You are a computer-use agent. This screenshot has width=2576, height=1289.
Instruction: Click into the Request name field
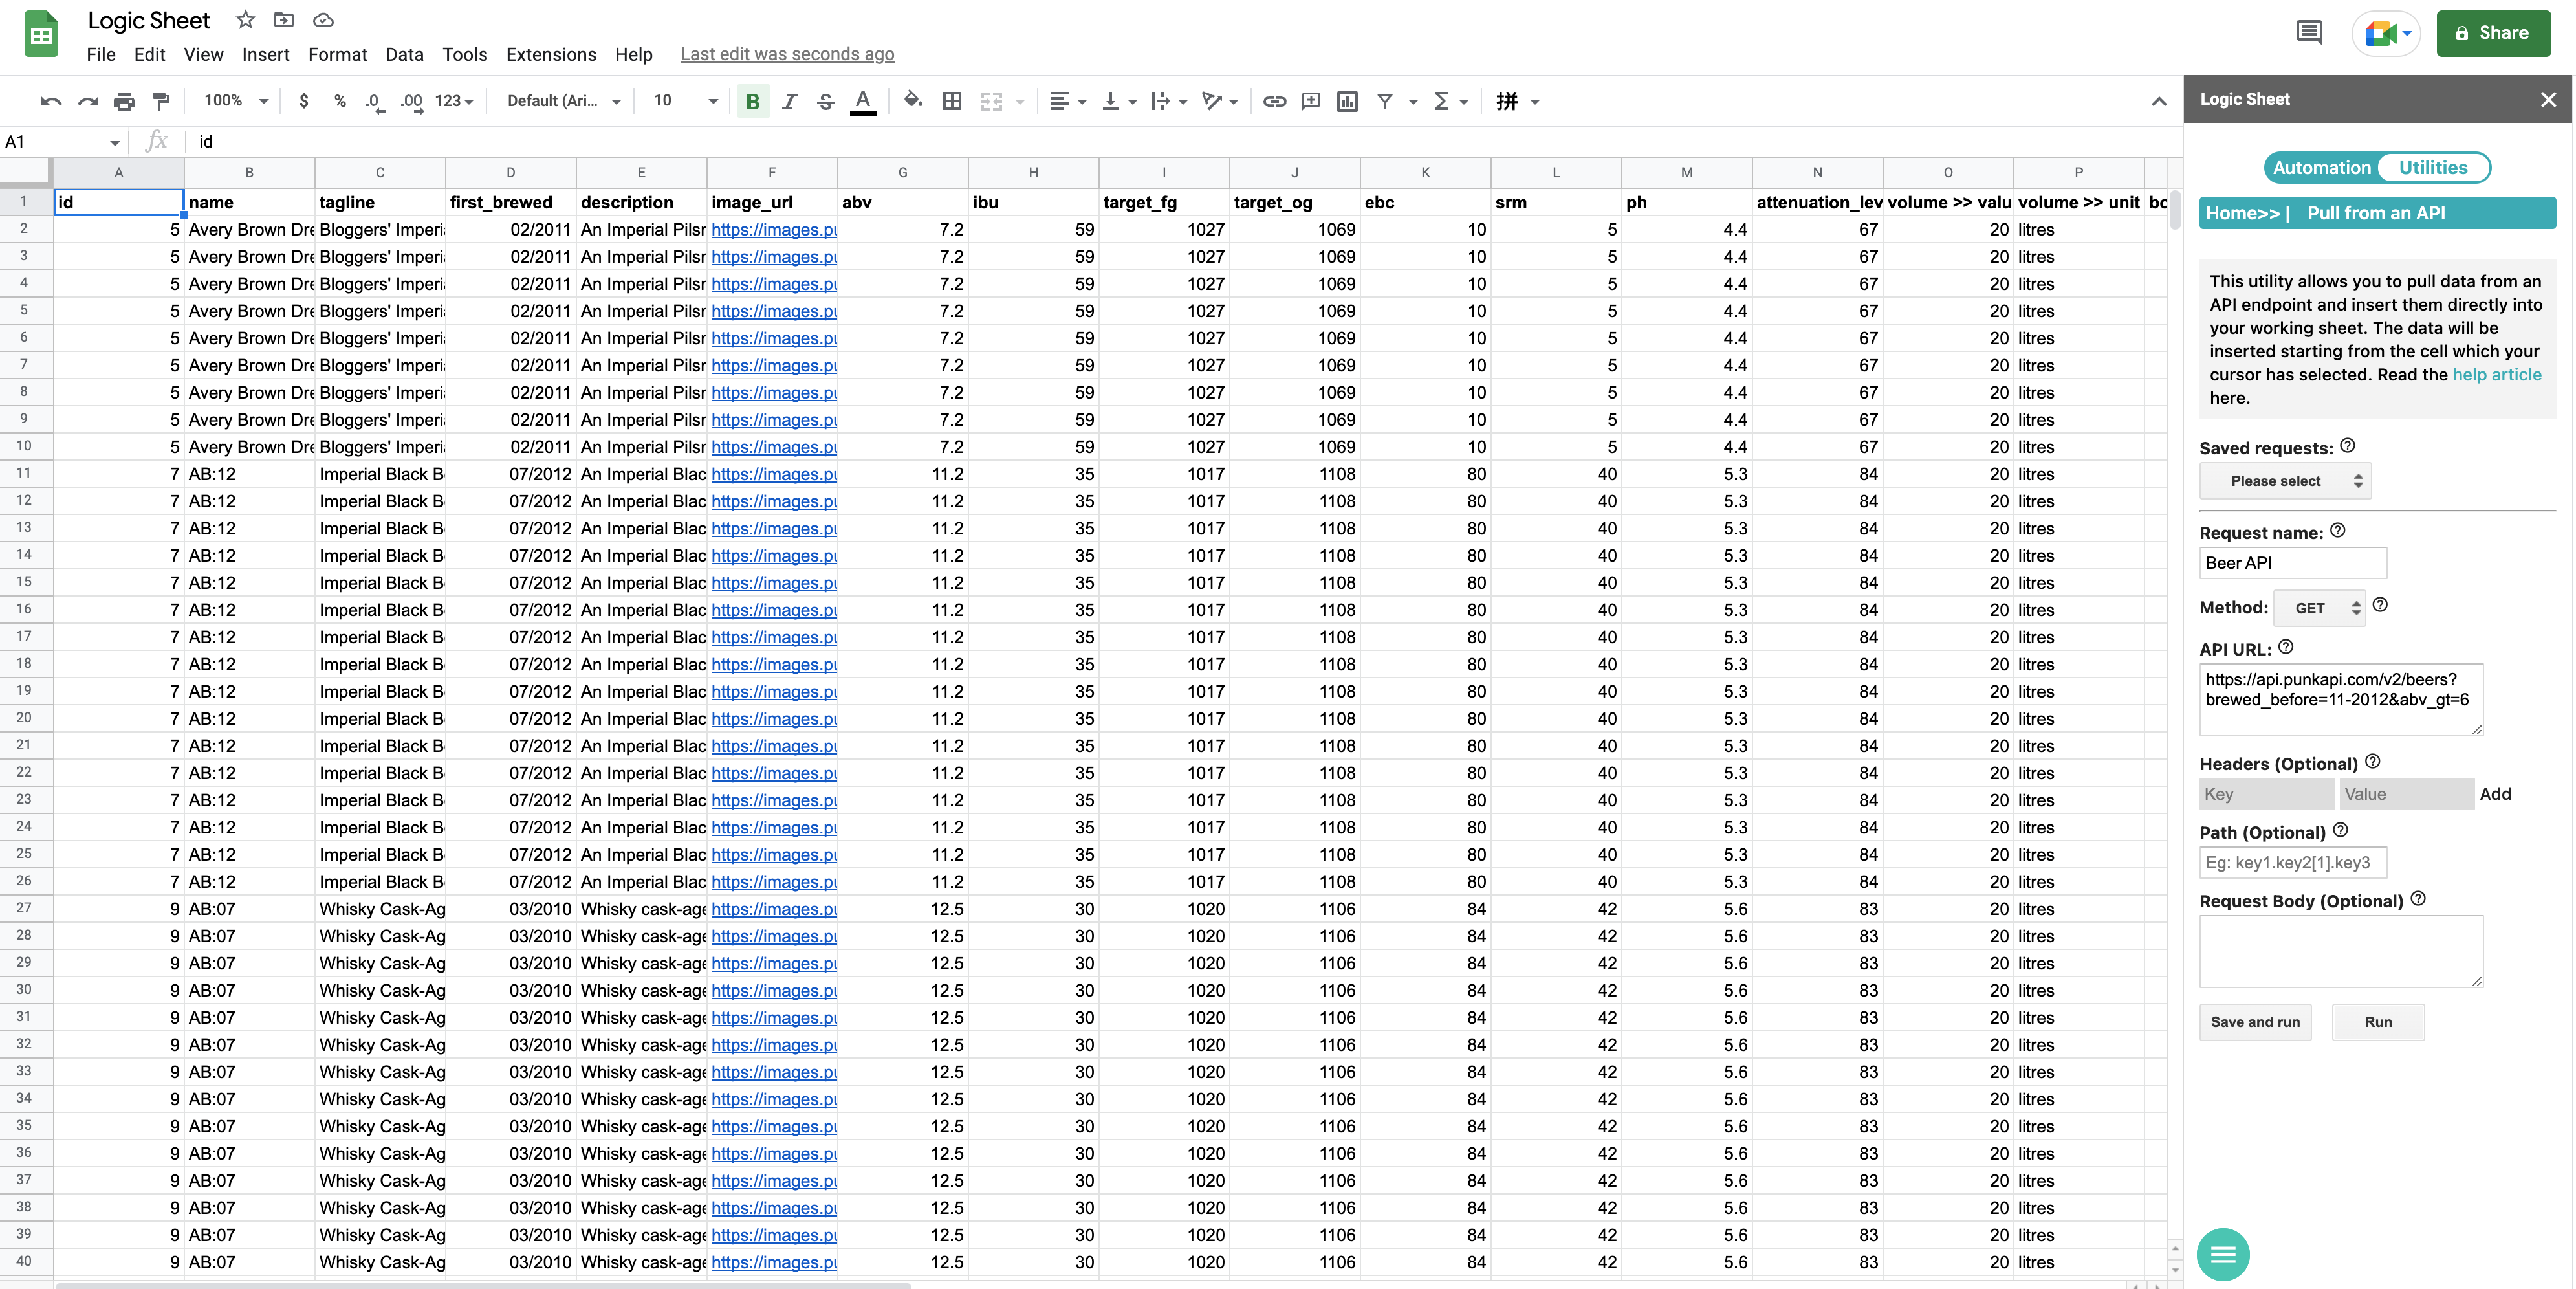(2292, 563)
